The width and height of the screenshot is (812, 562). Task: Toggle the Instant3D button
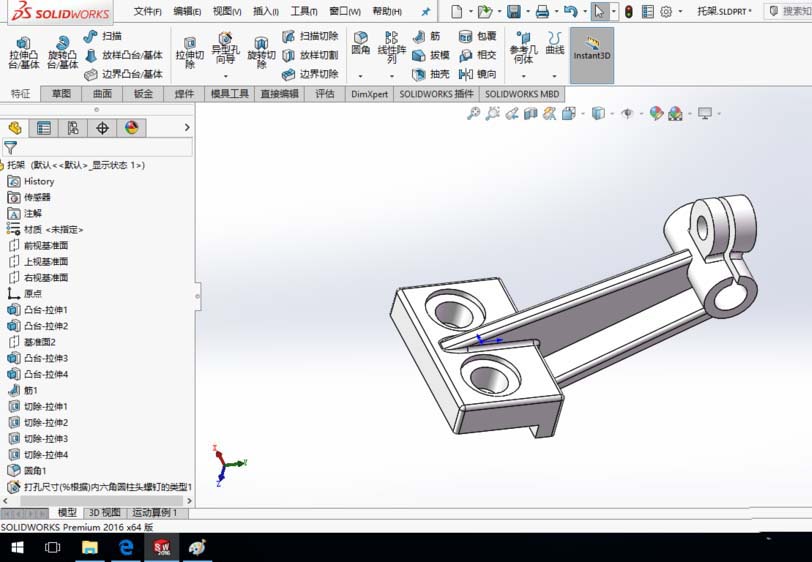coord(592,55)
